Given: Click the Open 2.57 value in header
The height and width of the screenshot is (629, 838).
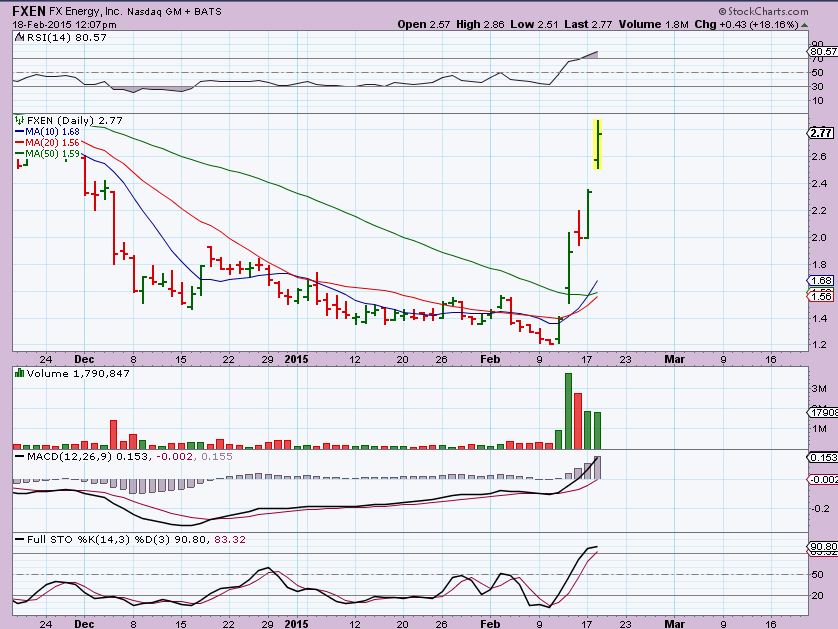Looking at the screenshot, I should [424, 24].
